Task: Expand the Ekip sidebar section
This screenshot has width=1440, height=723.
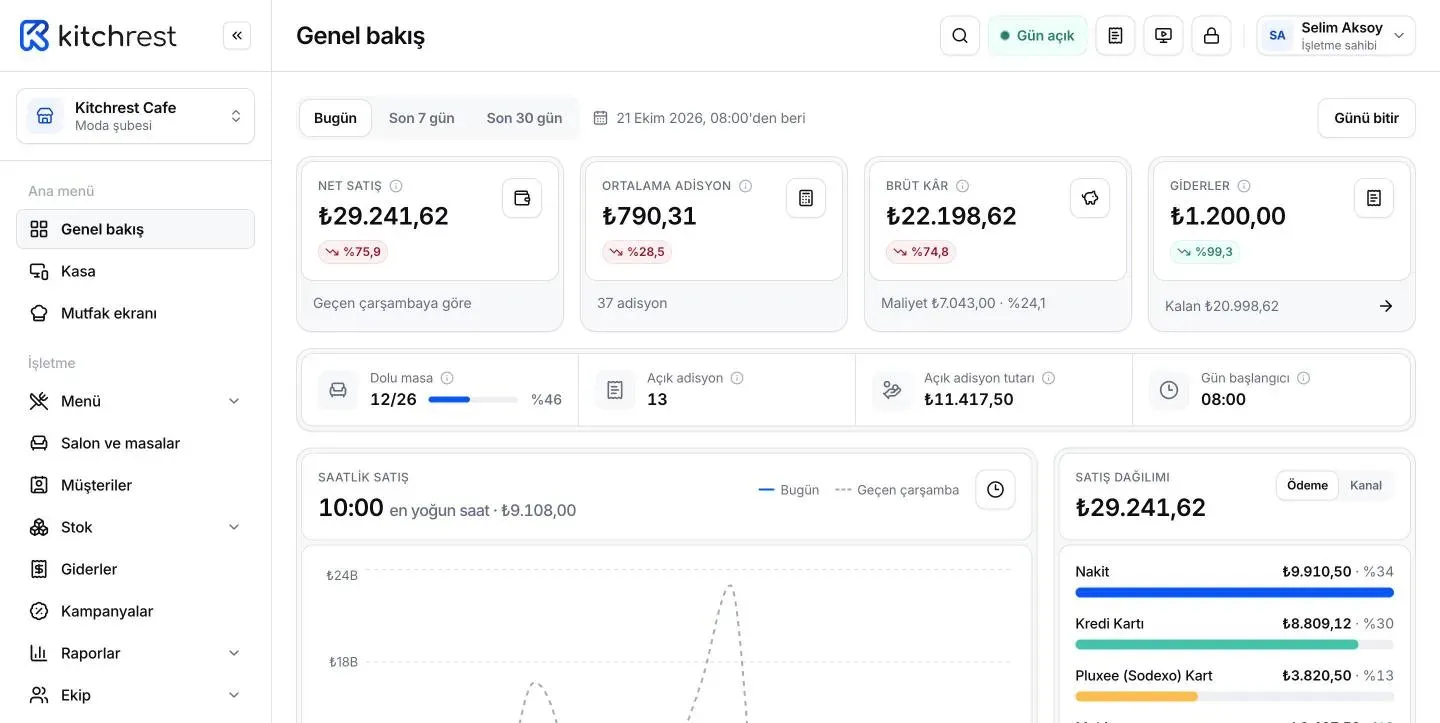Action: point(135,695)
